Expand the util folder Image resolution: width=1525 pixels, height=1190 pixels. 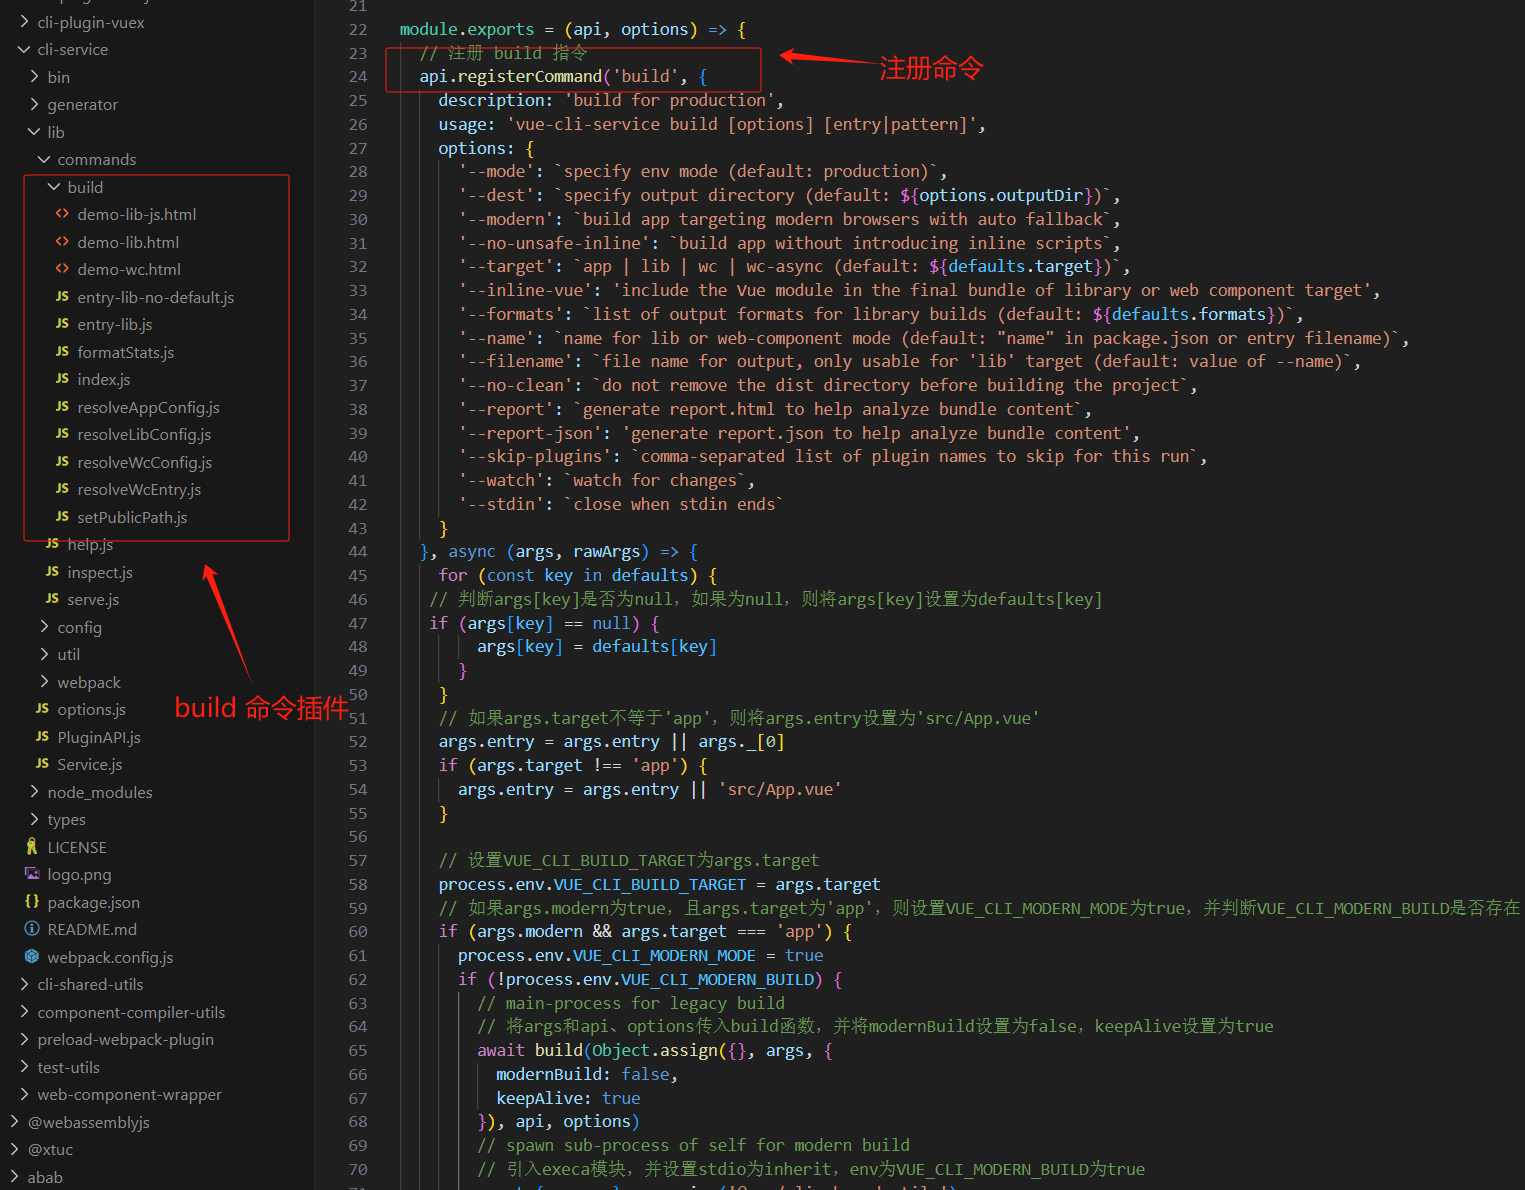[44, 654]
